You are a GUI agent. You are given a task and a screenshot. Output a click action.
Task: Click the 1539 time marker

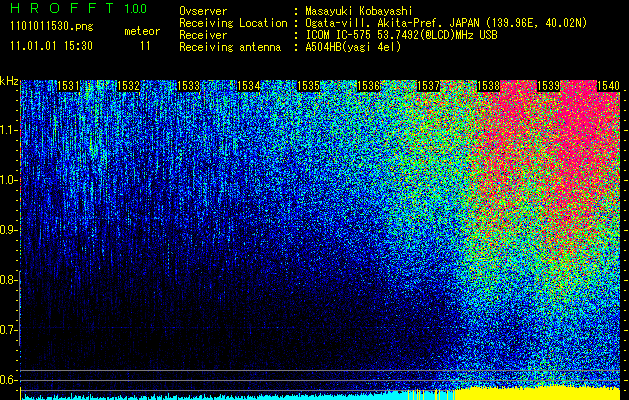[548, 86]
